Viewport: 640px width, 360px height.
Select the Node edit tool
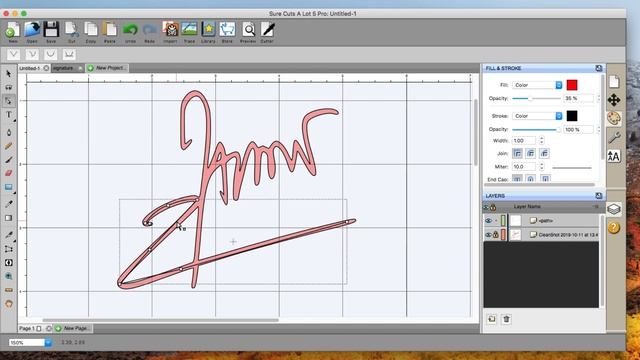9,101
